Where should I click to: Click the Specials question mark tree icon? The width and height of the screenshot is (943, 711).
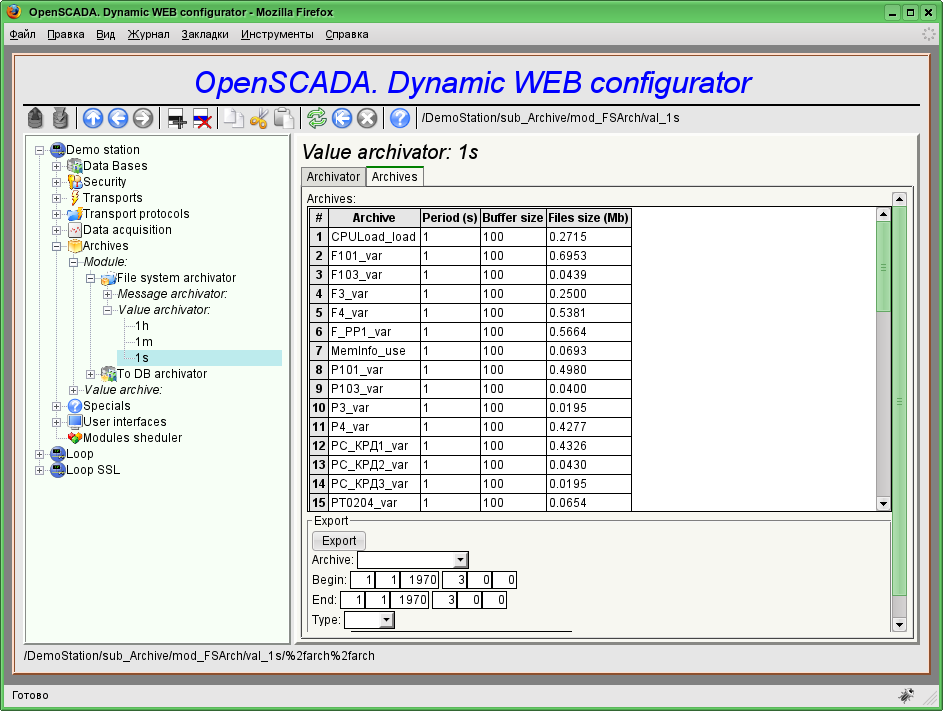[x=75, y=406]
